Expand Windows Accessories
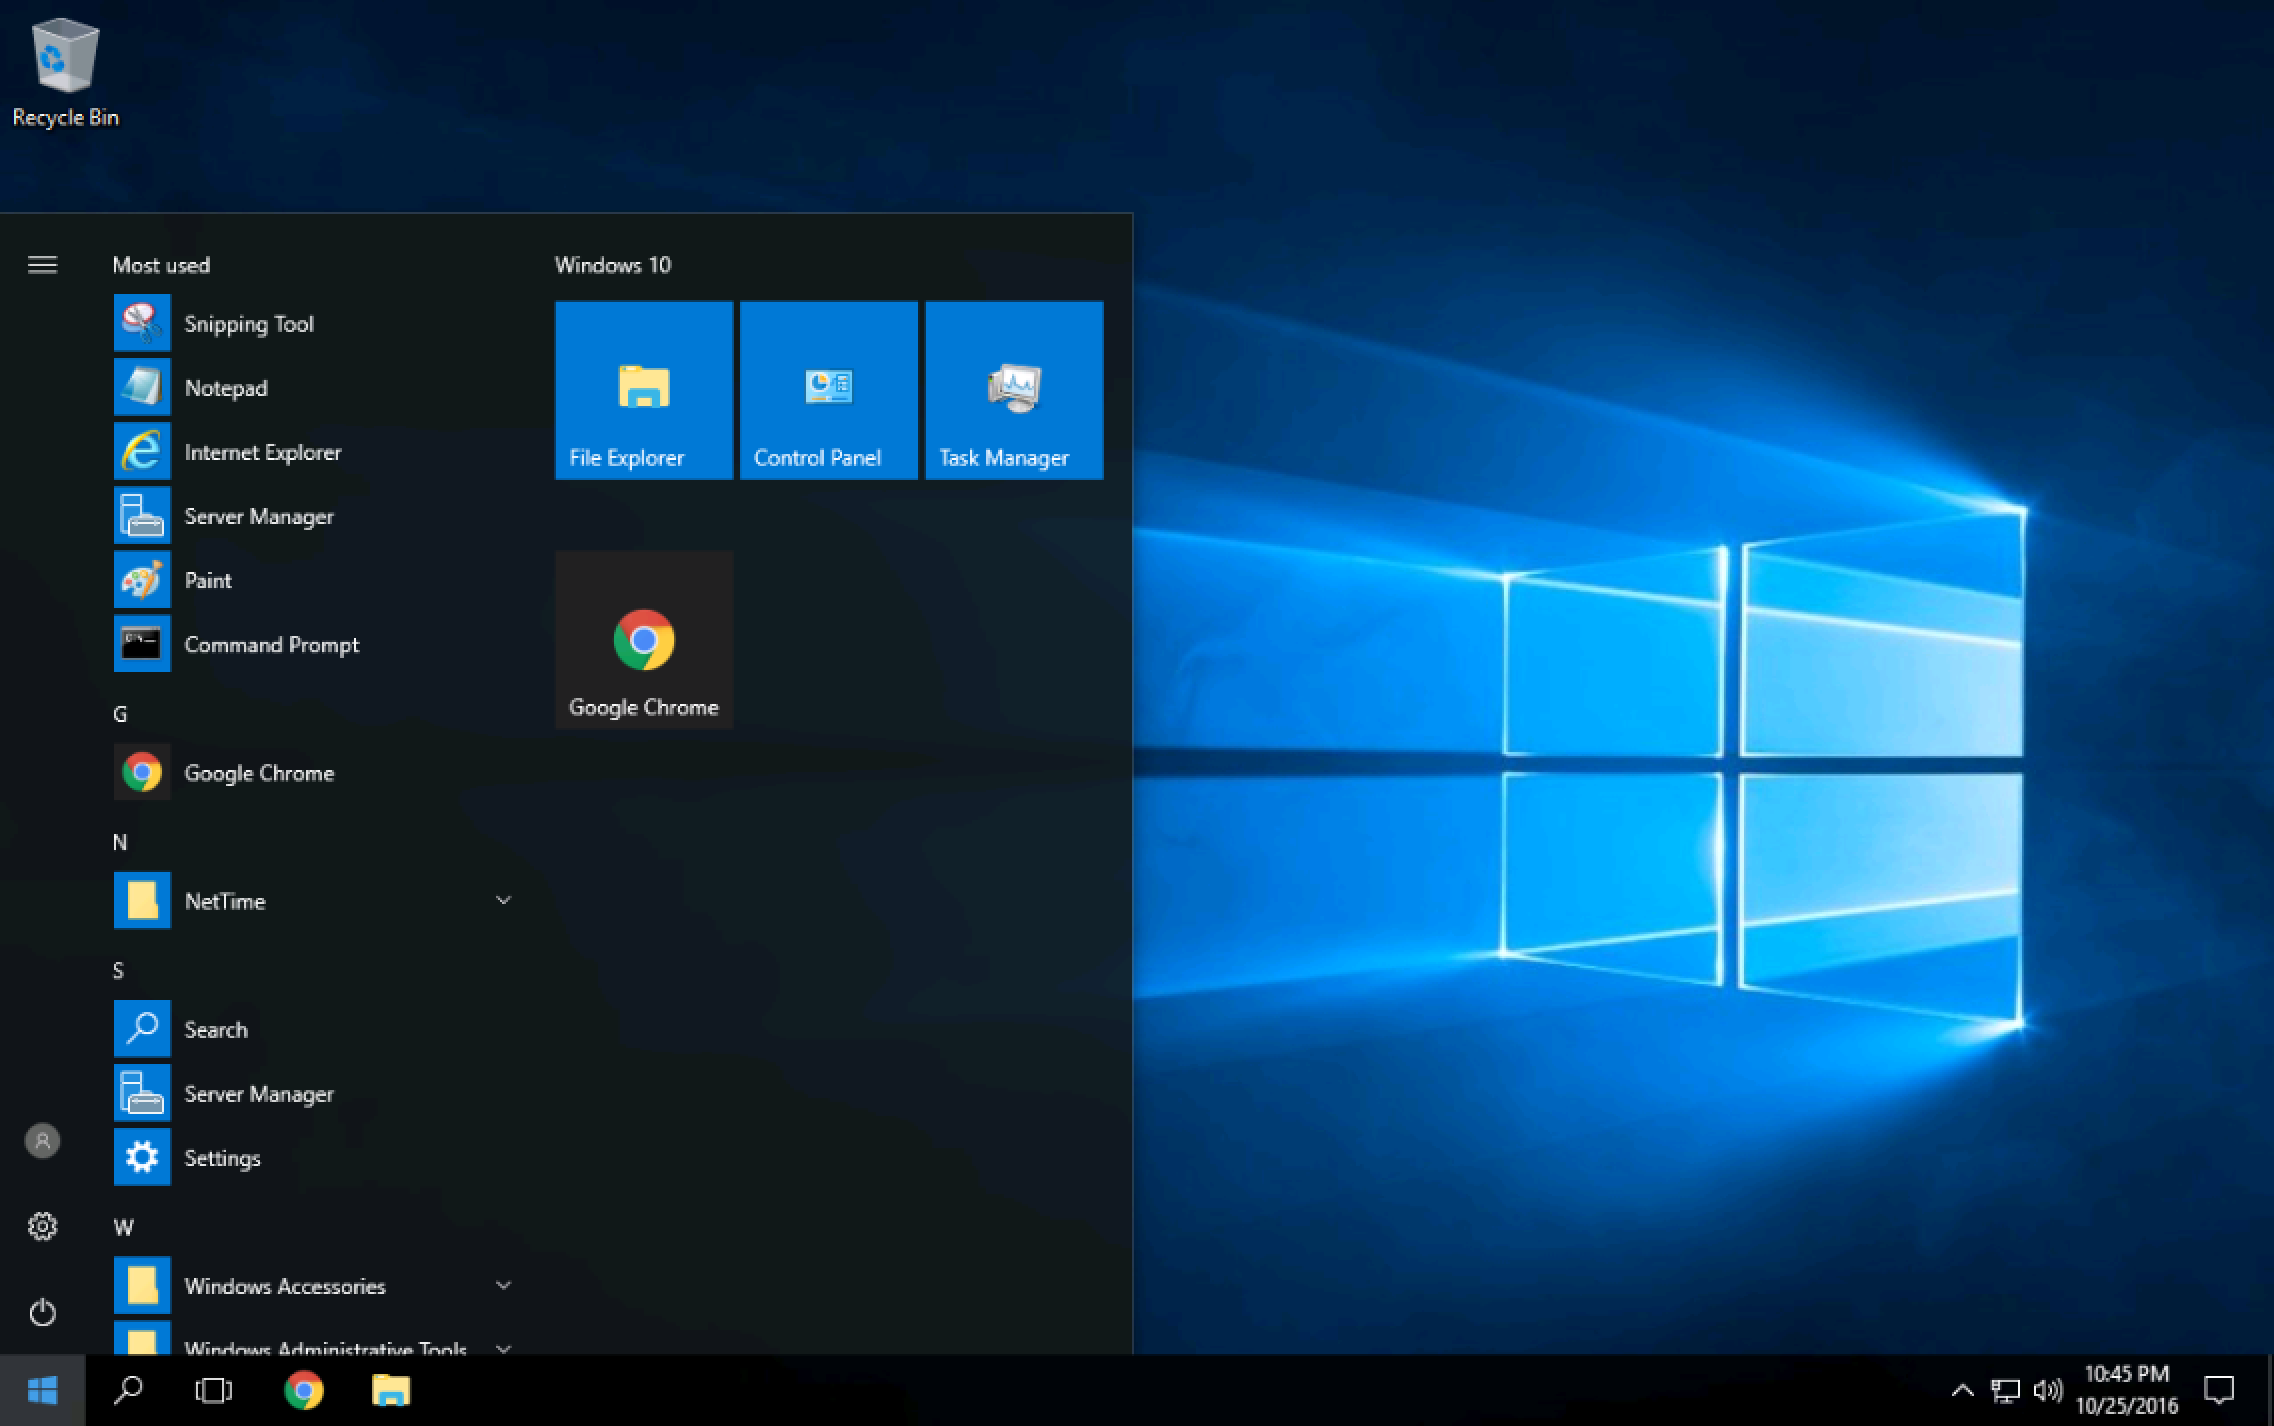 click(x=505, y=1286)
